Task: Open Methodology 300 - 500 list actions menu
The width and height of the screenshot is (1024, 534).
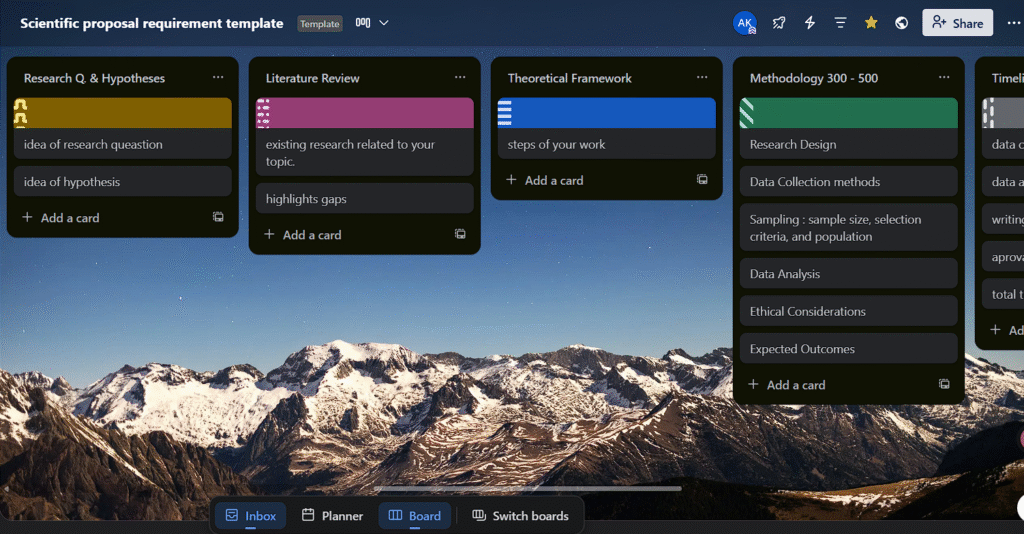Action: 944,78
